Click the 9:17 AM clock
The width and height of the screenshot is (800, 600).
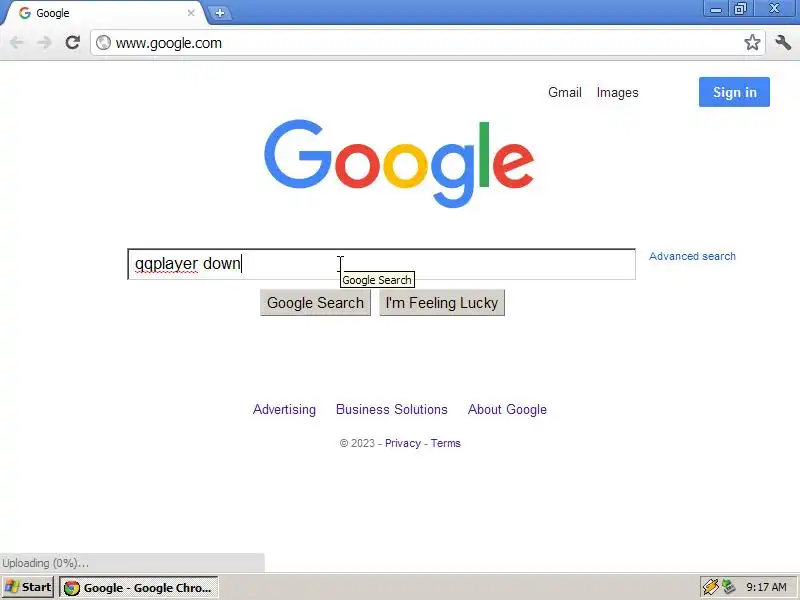pos(766,587)
